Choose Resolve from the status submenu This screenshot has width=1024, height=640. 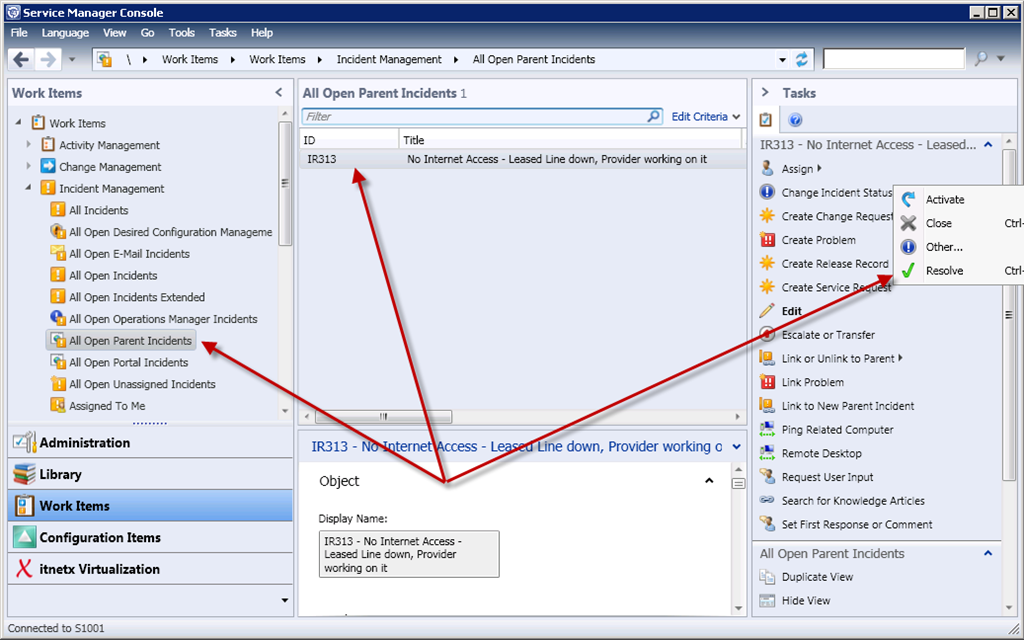pos(944,271)
